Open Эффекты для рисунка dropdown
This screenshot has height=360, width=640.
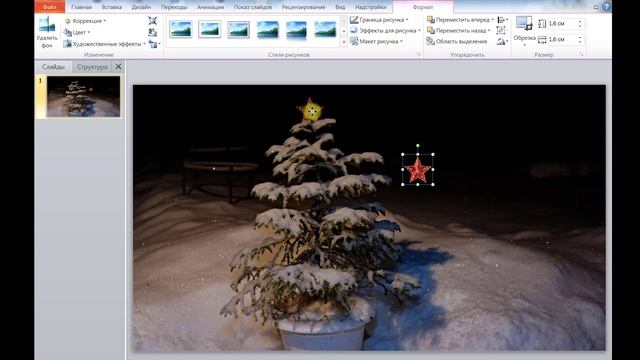385,31
